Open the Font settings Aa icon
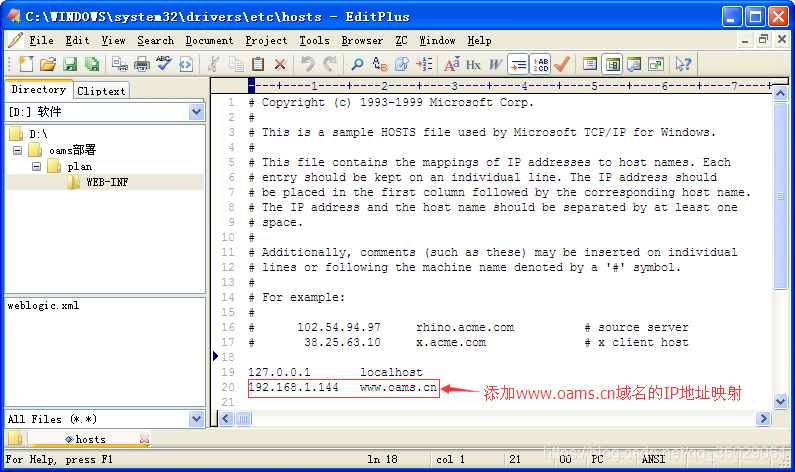 click(x=452, y=64)
